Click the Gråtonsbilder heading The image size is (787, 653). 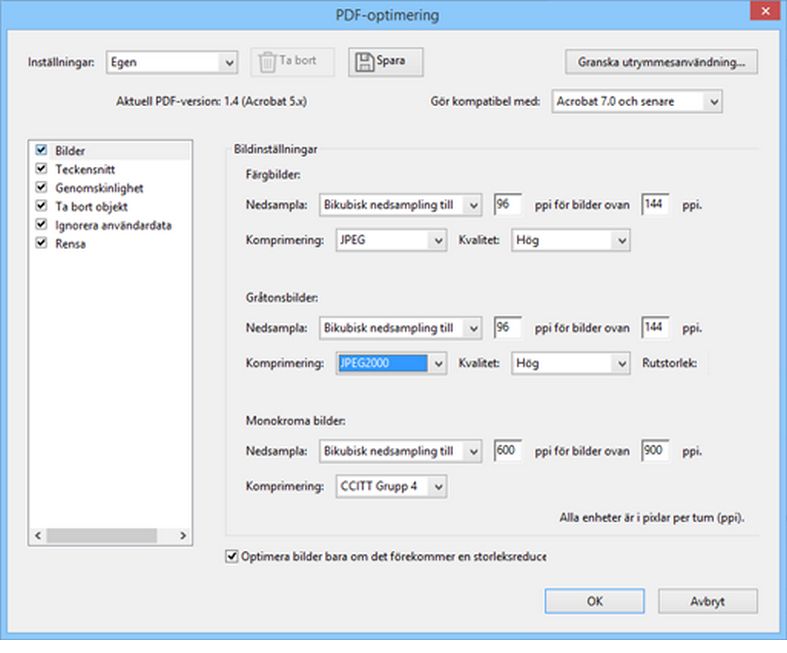282,298
